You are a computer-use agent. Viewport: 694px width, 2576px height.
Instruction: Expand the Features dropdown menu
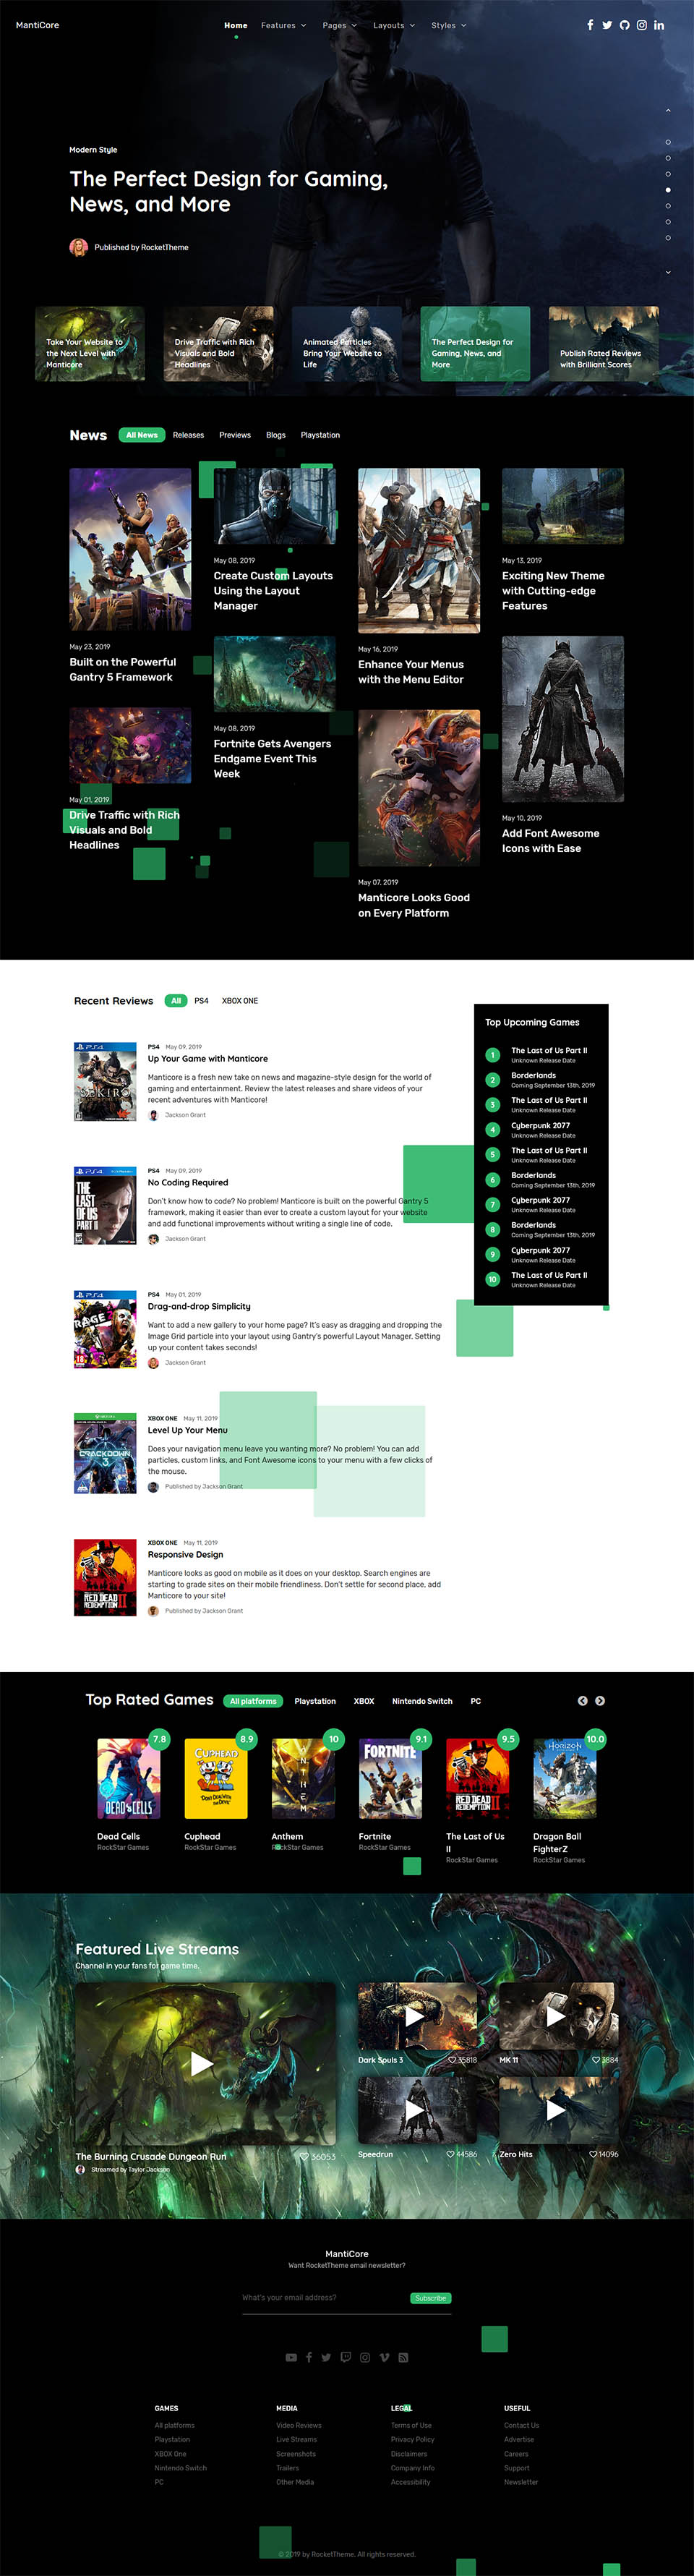pos(283,25)
